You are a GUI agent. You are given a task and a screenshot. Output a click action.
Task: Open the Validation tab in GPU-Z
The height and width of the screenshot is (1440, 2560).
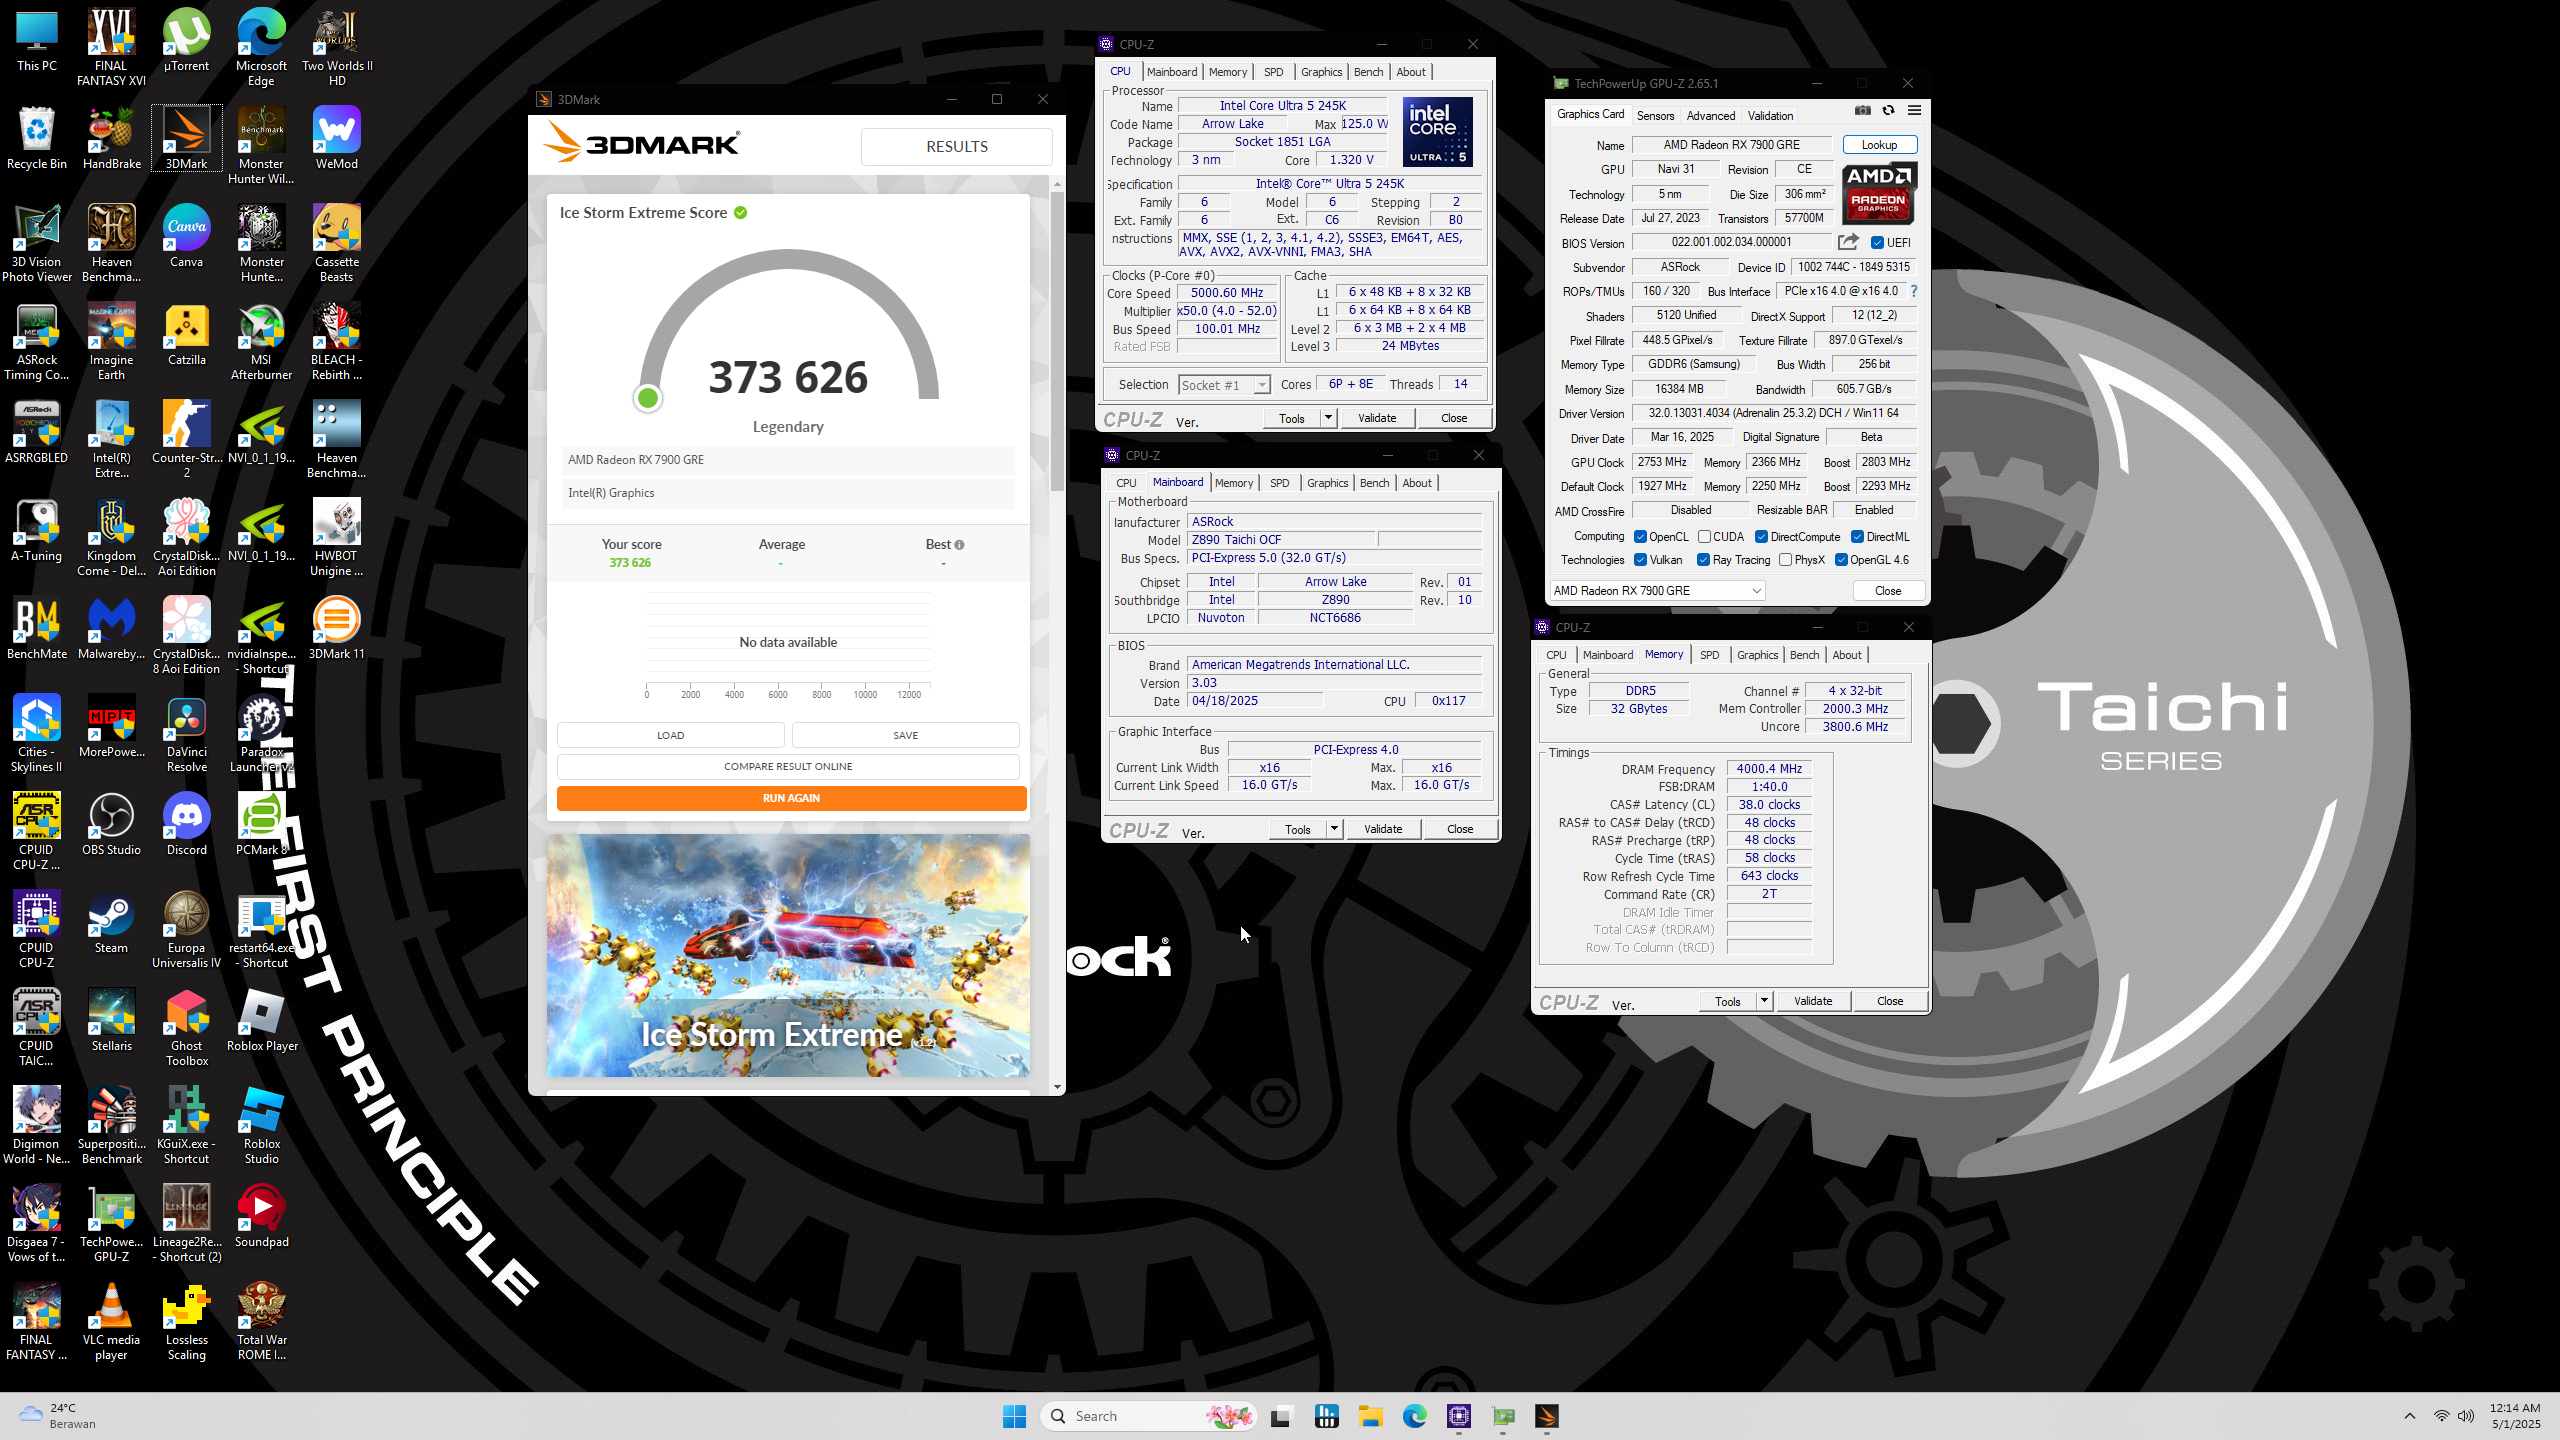pos(1770,116)
